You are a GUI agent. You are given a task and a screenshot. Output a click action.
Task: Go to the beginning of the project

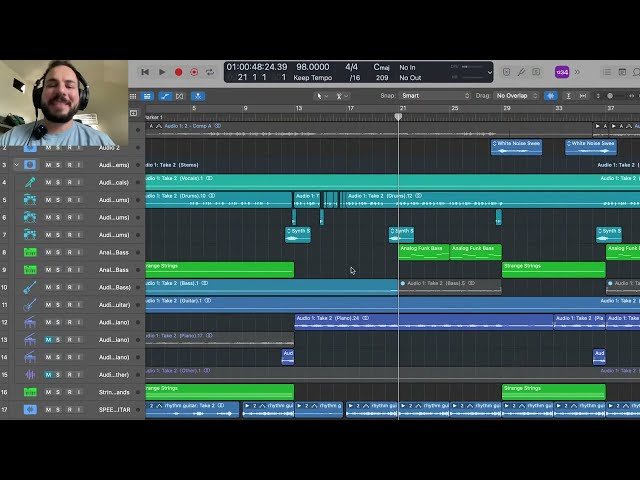(145, 72)
